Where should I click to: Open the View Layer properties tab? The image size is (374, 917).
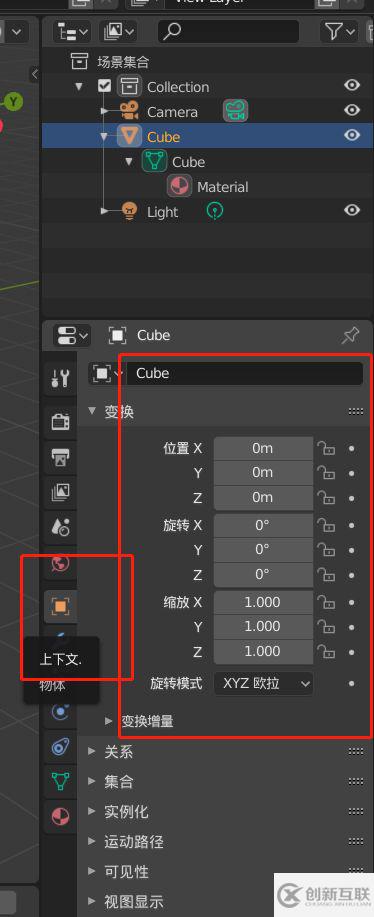61,492
